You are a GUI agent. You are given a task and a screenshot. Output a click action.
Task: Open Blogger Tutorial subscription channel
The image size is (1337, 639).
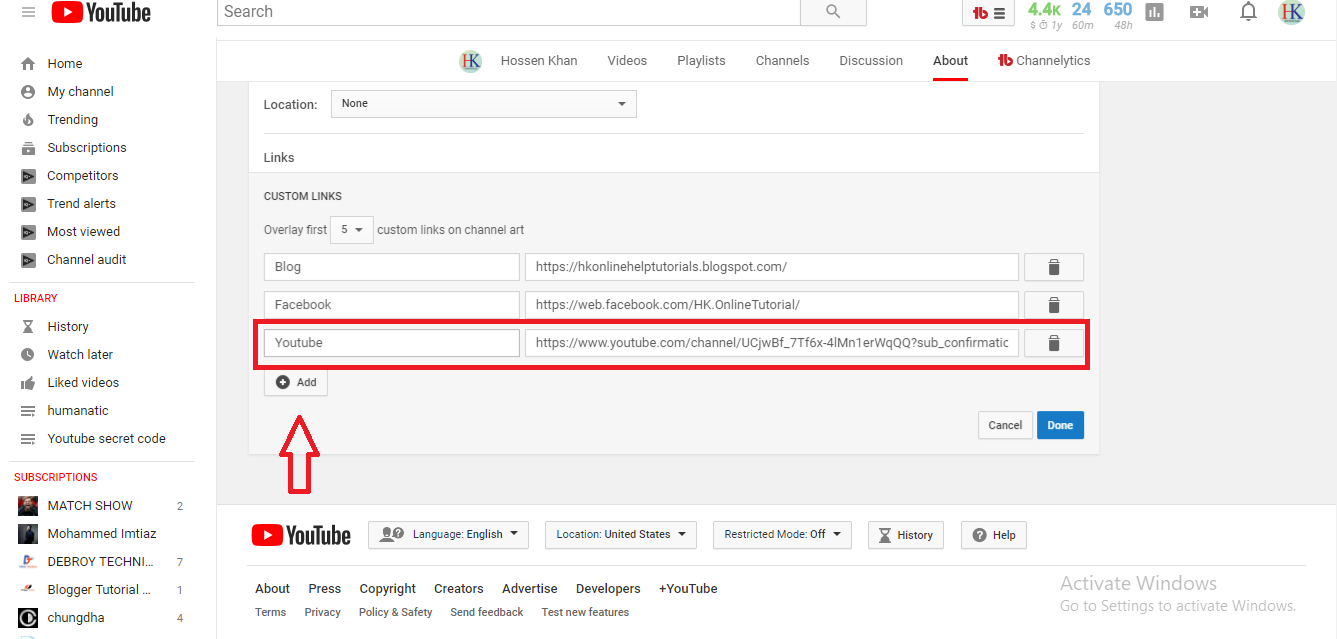coord(100,589)
